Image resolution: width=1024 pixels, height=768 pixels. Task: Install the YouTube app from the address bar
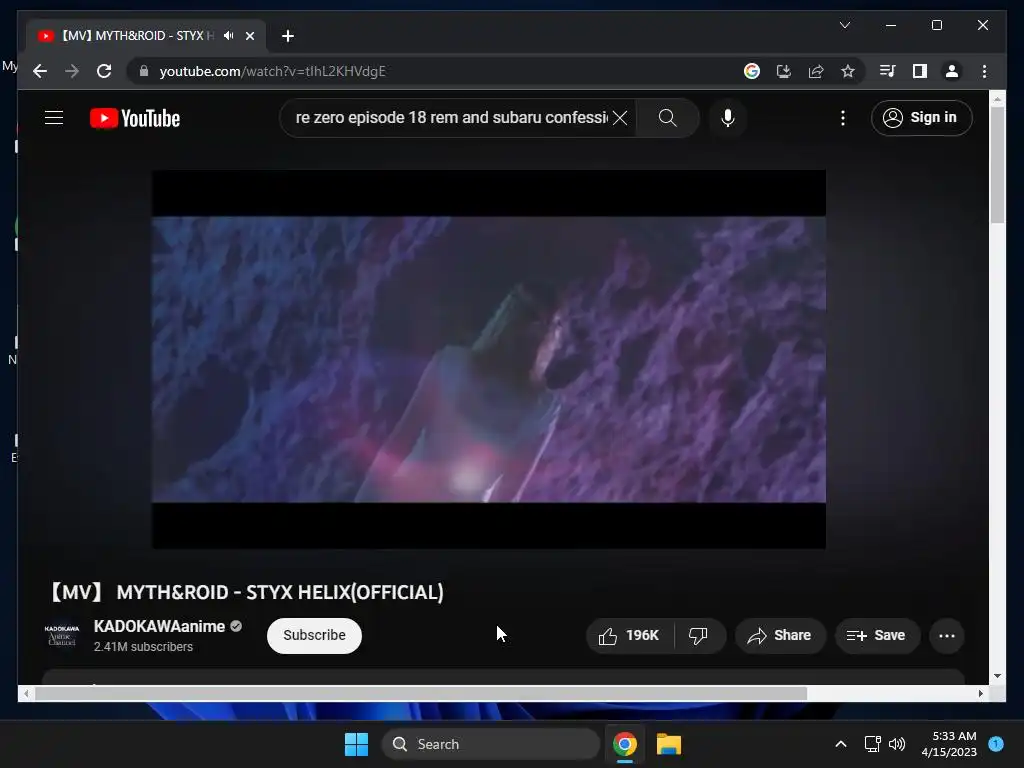pyautogui.click(x=784, y=71)
